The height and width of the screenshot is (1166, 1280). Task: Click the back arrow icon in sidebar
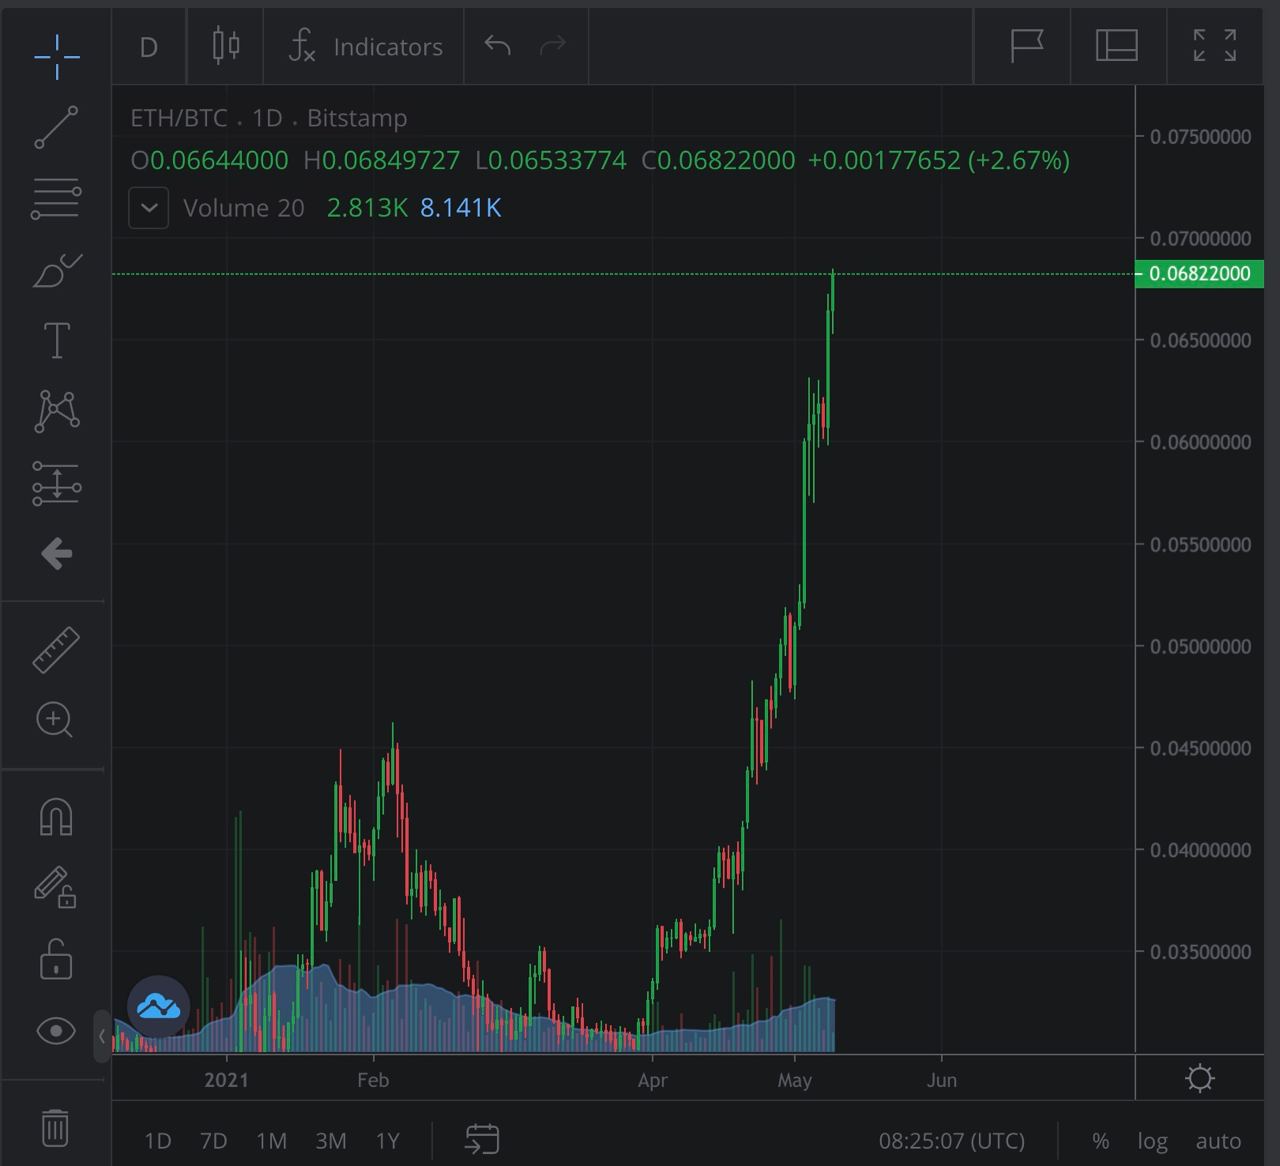tap(57, 553)
